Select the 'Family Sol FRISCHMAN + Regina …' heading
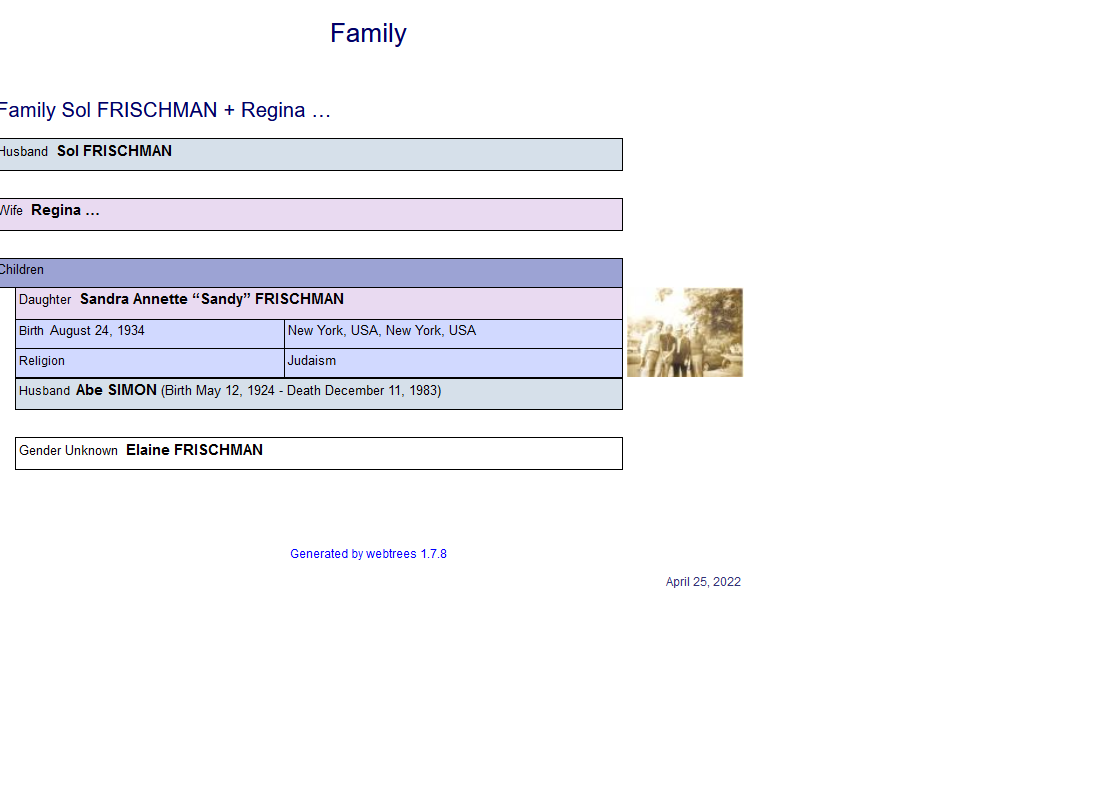The image size is (1093, 789). tap(165, 111)
